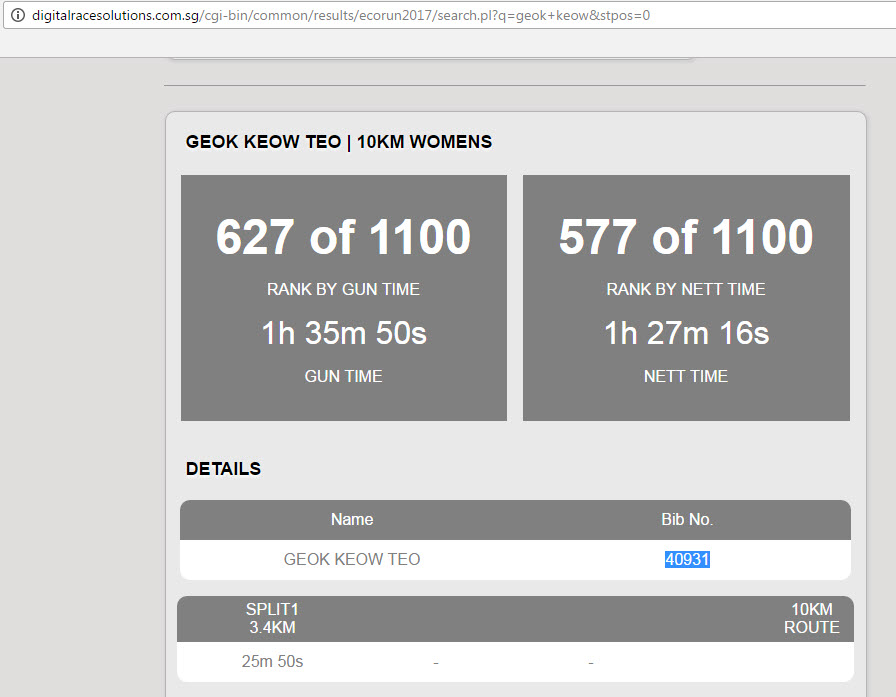Viewport: 896px width, 697px height.
Task: Click the site information icon in address bar
Action: tap(17, 16)
